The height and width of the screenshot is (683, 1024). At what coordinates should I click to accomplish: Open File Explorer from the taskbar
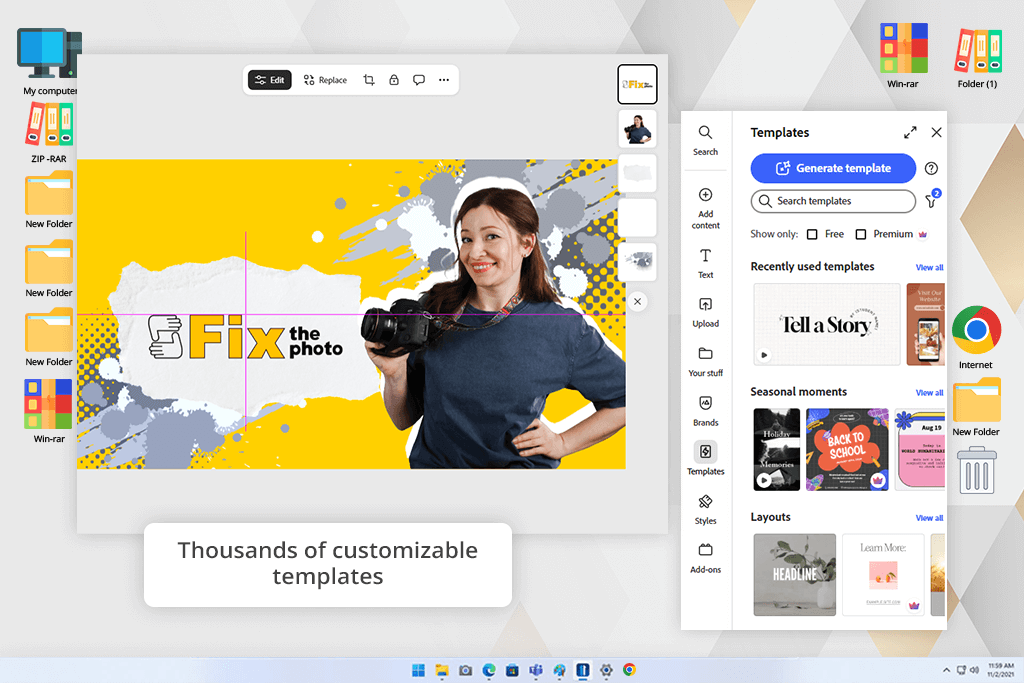click(x=442, y=670)
